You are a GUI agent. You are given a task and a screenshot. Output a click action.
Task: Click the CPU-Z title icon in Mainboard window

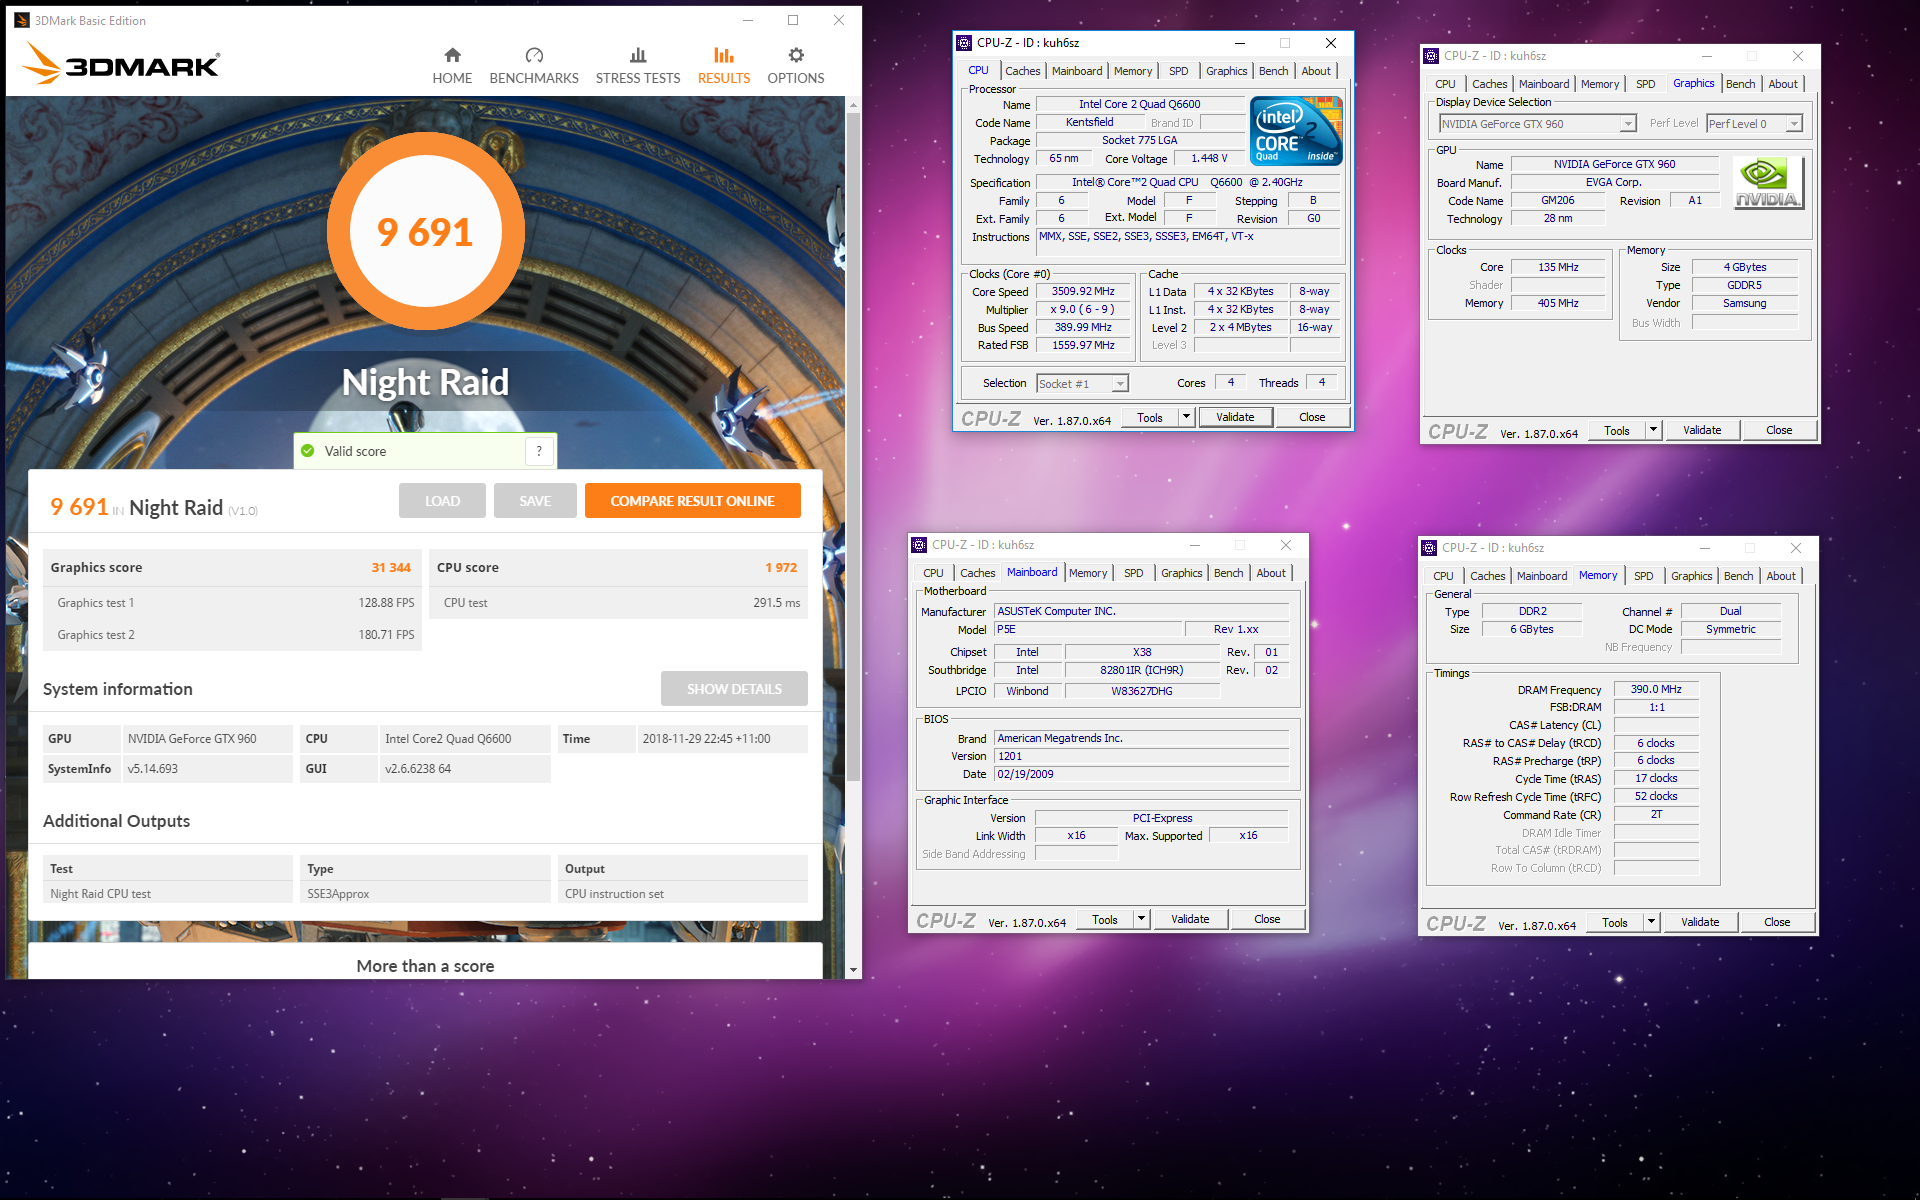(x=919, y=545)
